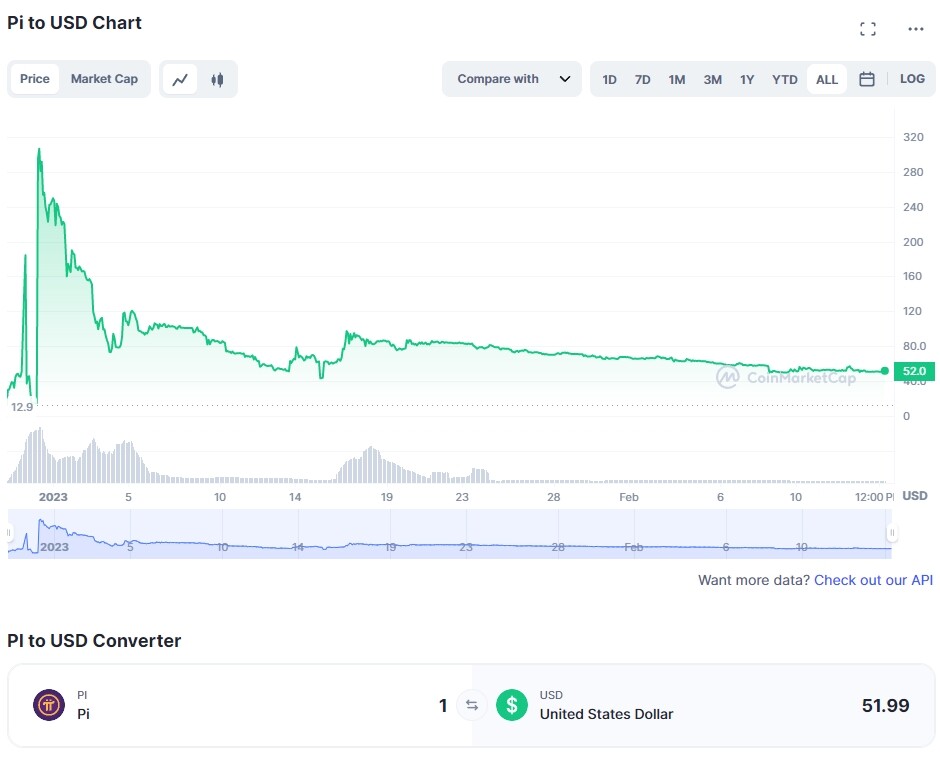Click the Feb label on the time axis
The width and height of the screenshot is (940, 758).
point(628,497)
